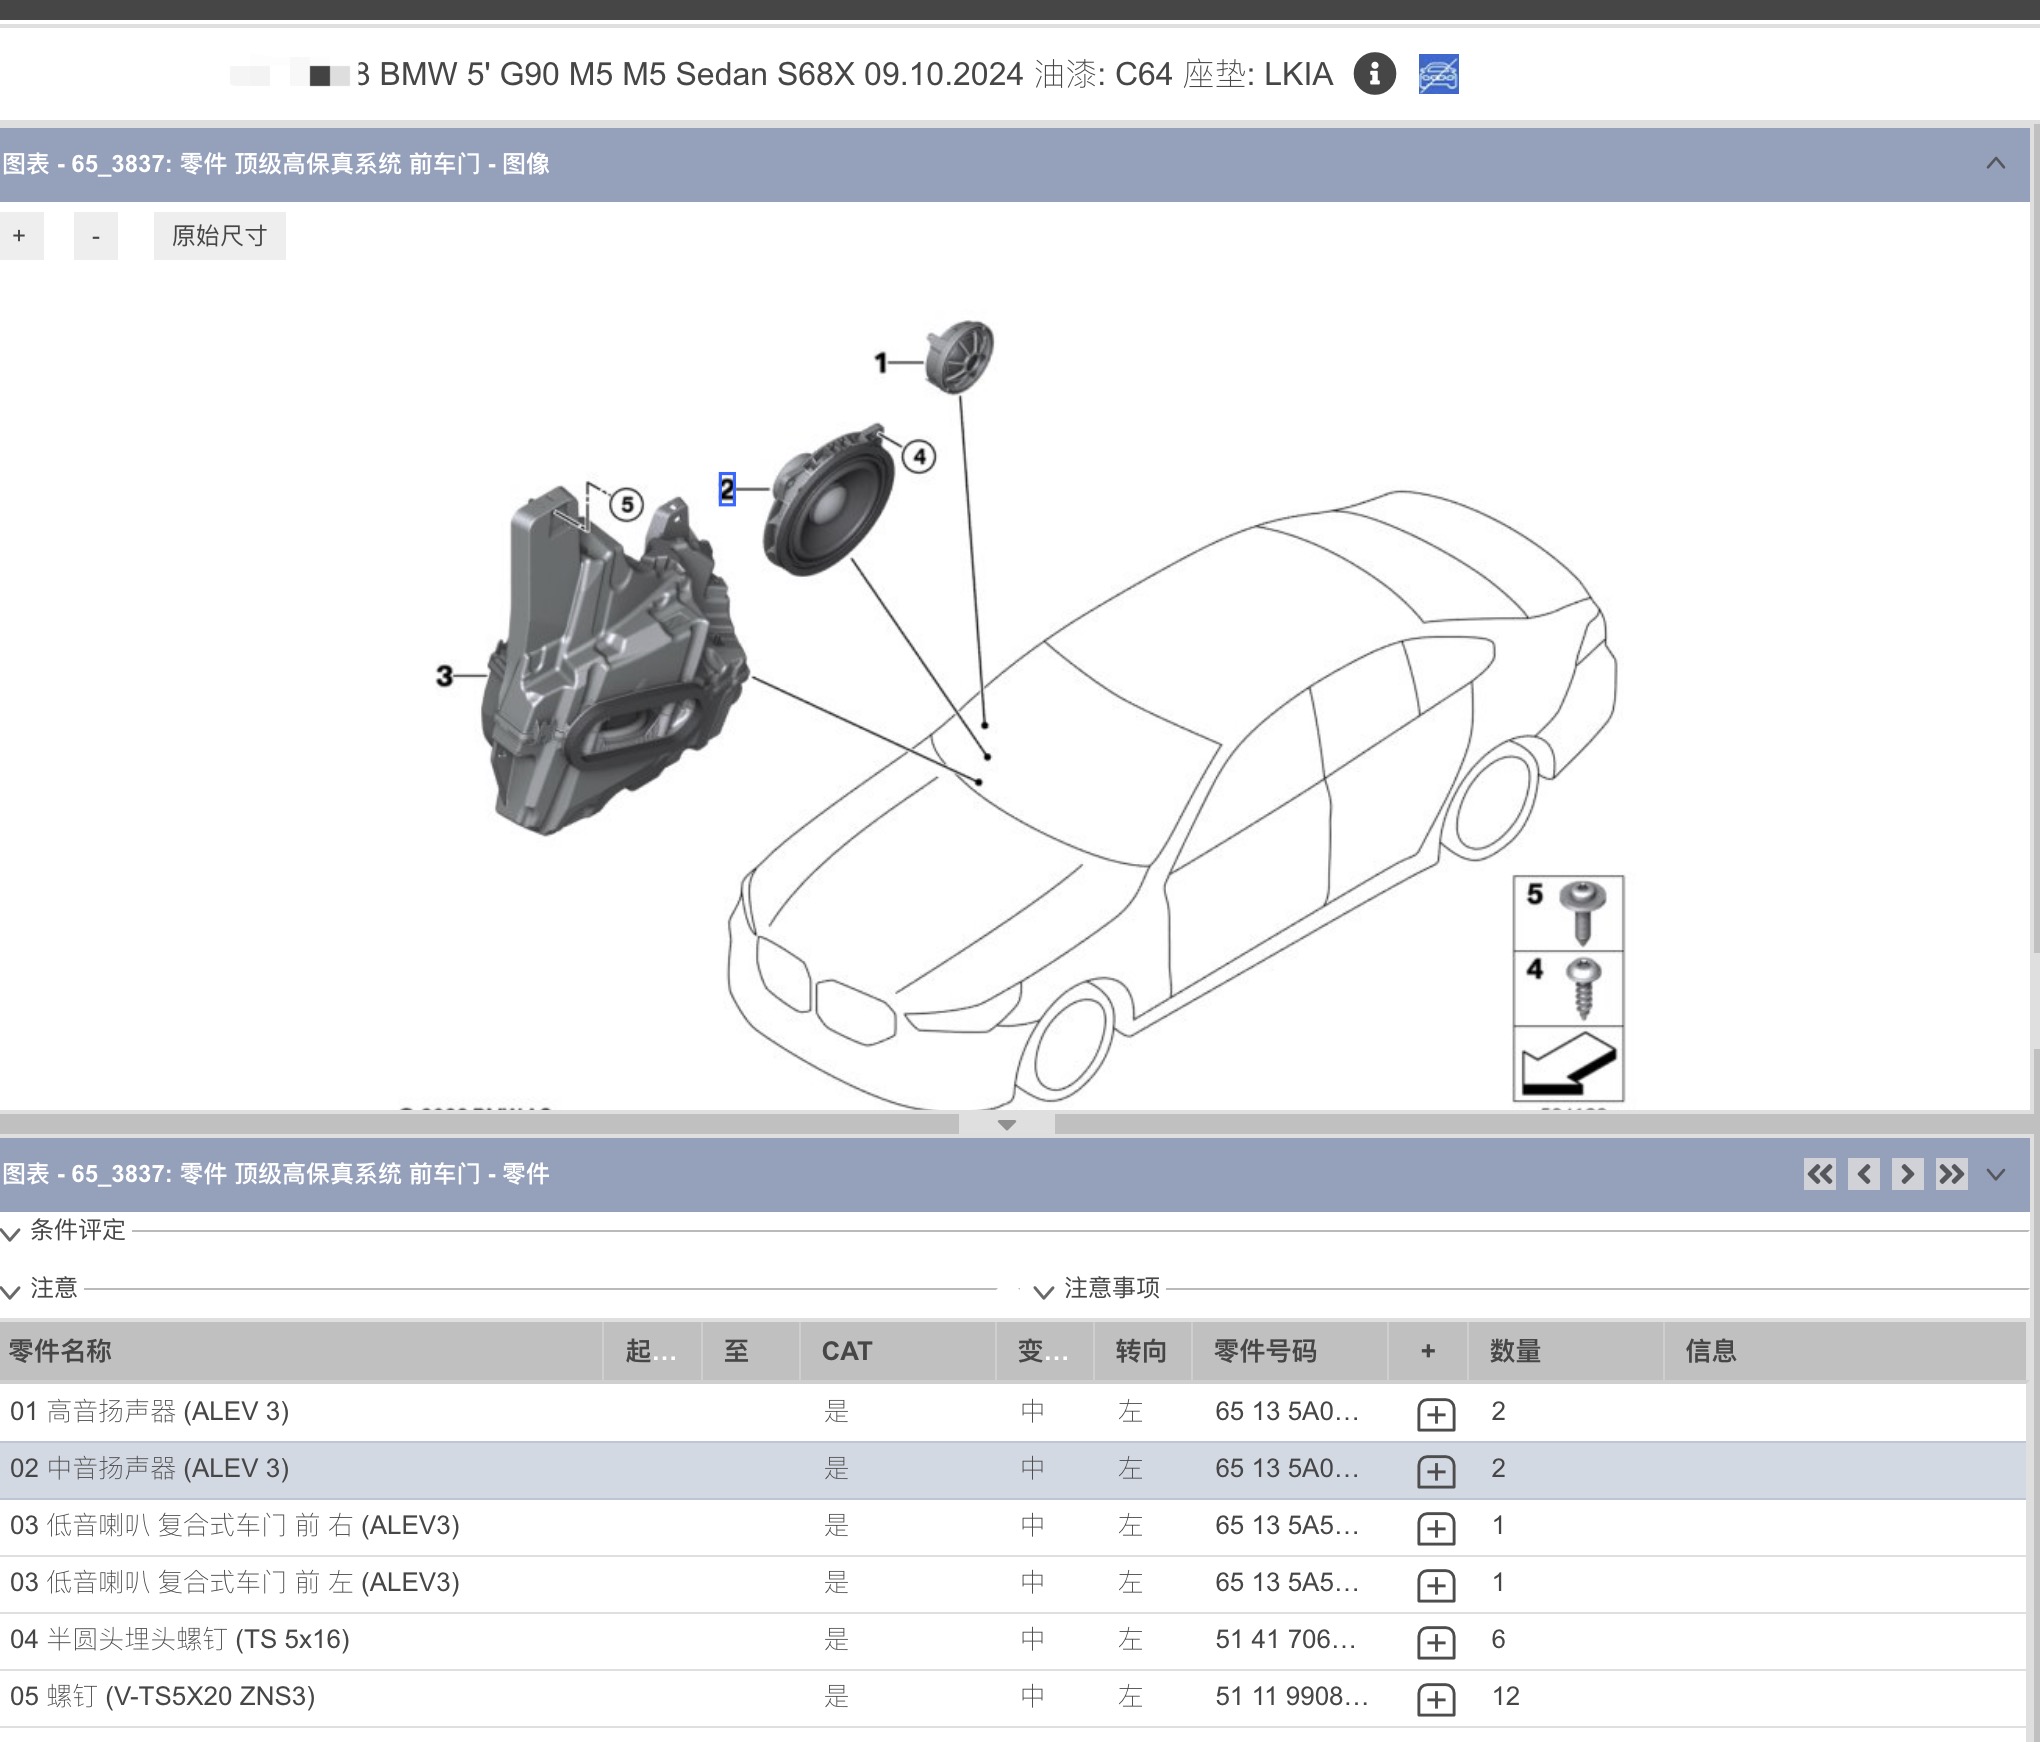
Task: Collapse the parts panel chevron
Action: [1996, 1174]
